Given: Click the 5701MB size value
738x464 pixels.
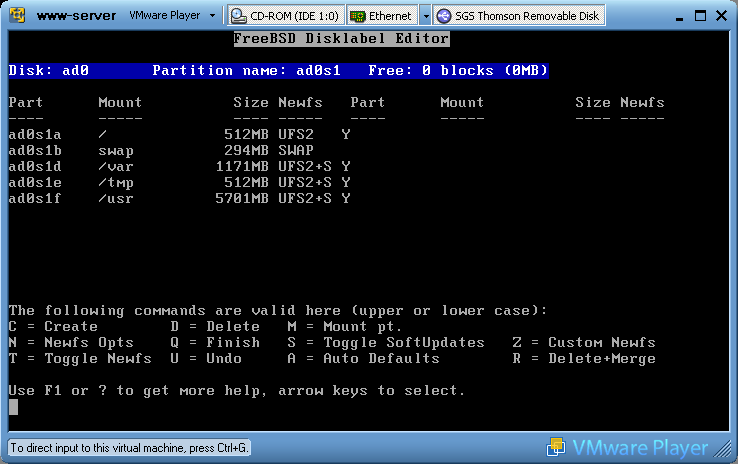Looking at the screenshot, I should point(242,199).
